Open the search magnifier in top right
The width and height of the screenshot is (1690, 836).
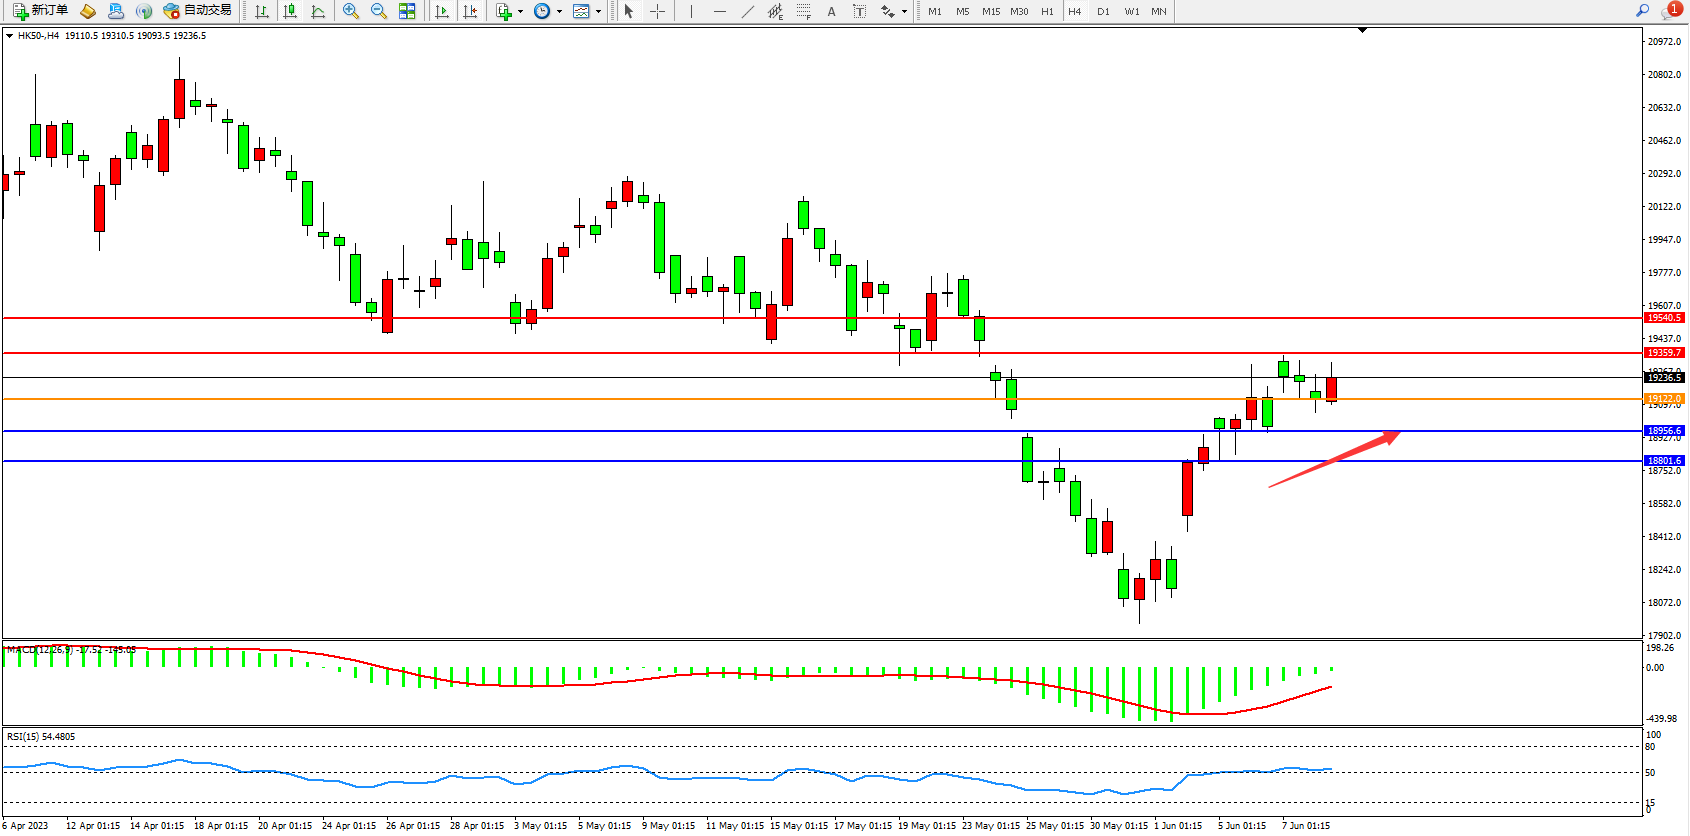[1642, 11]
